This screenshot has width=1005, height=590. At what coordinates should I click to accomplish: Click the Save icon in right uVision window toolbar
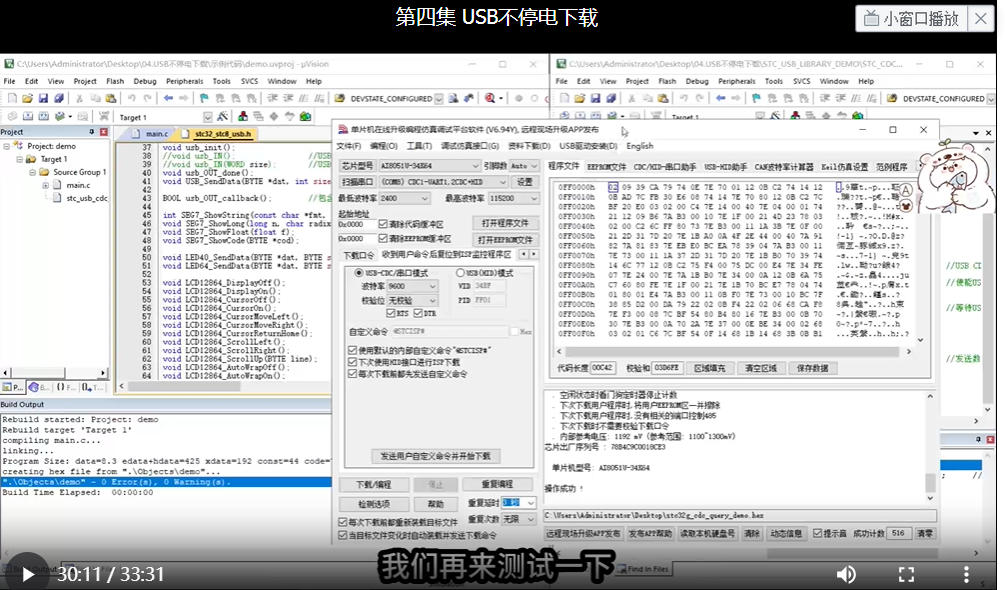[595, 98]
